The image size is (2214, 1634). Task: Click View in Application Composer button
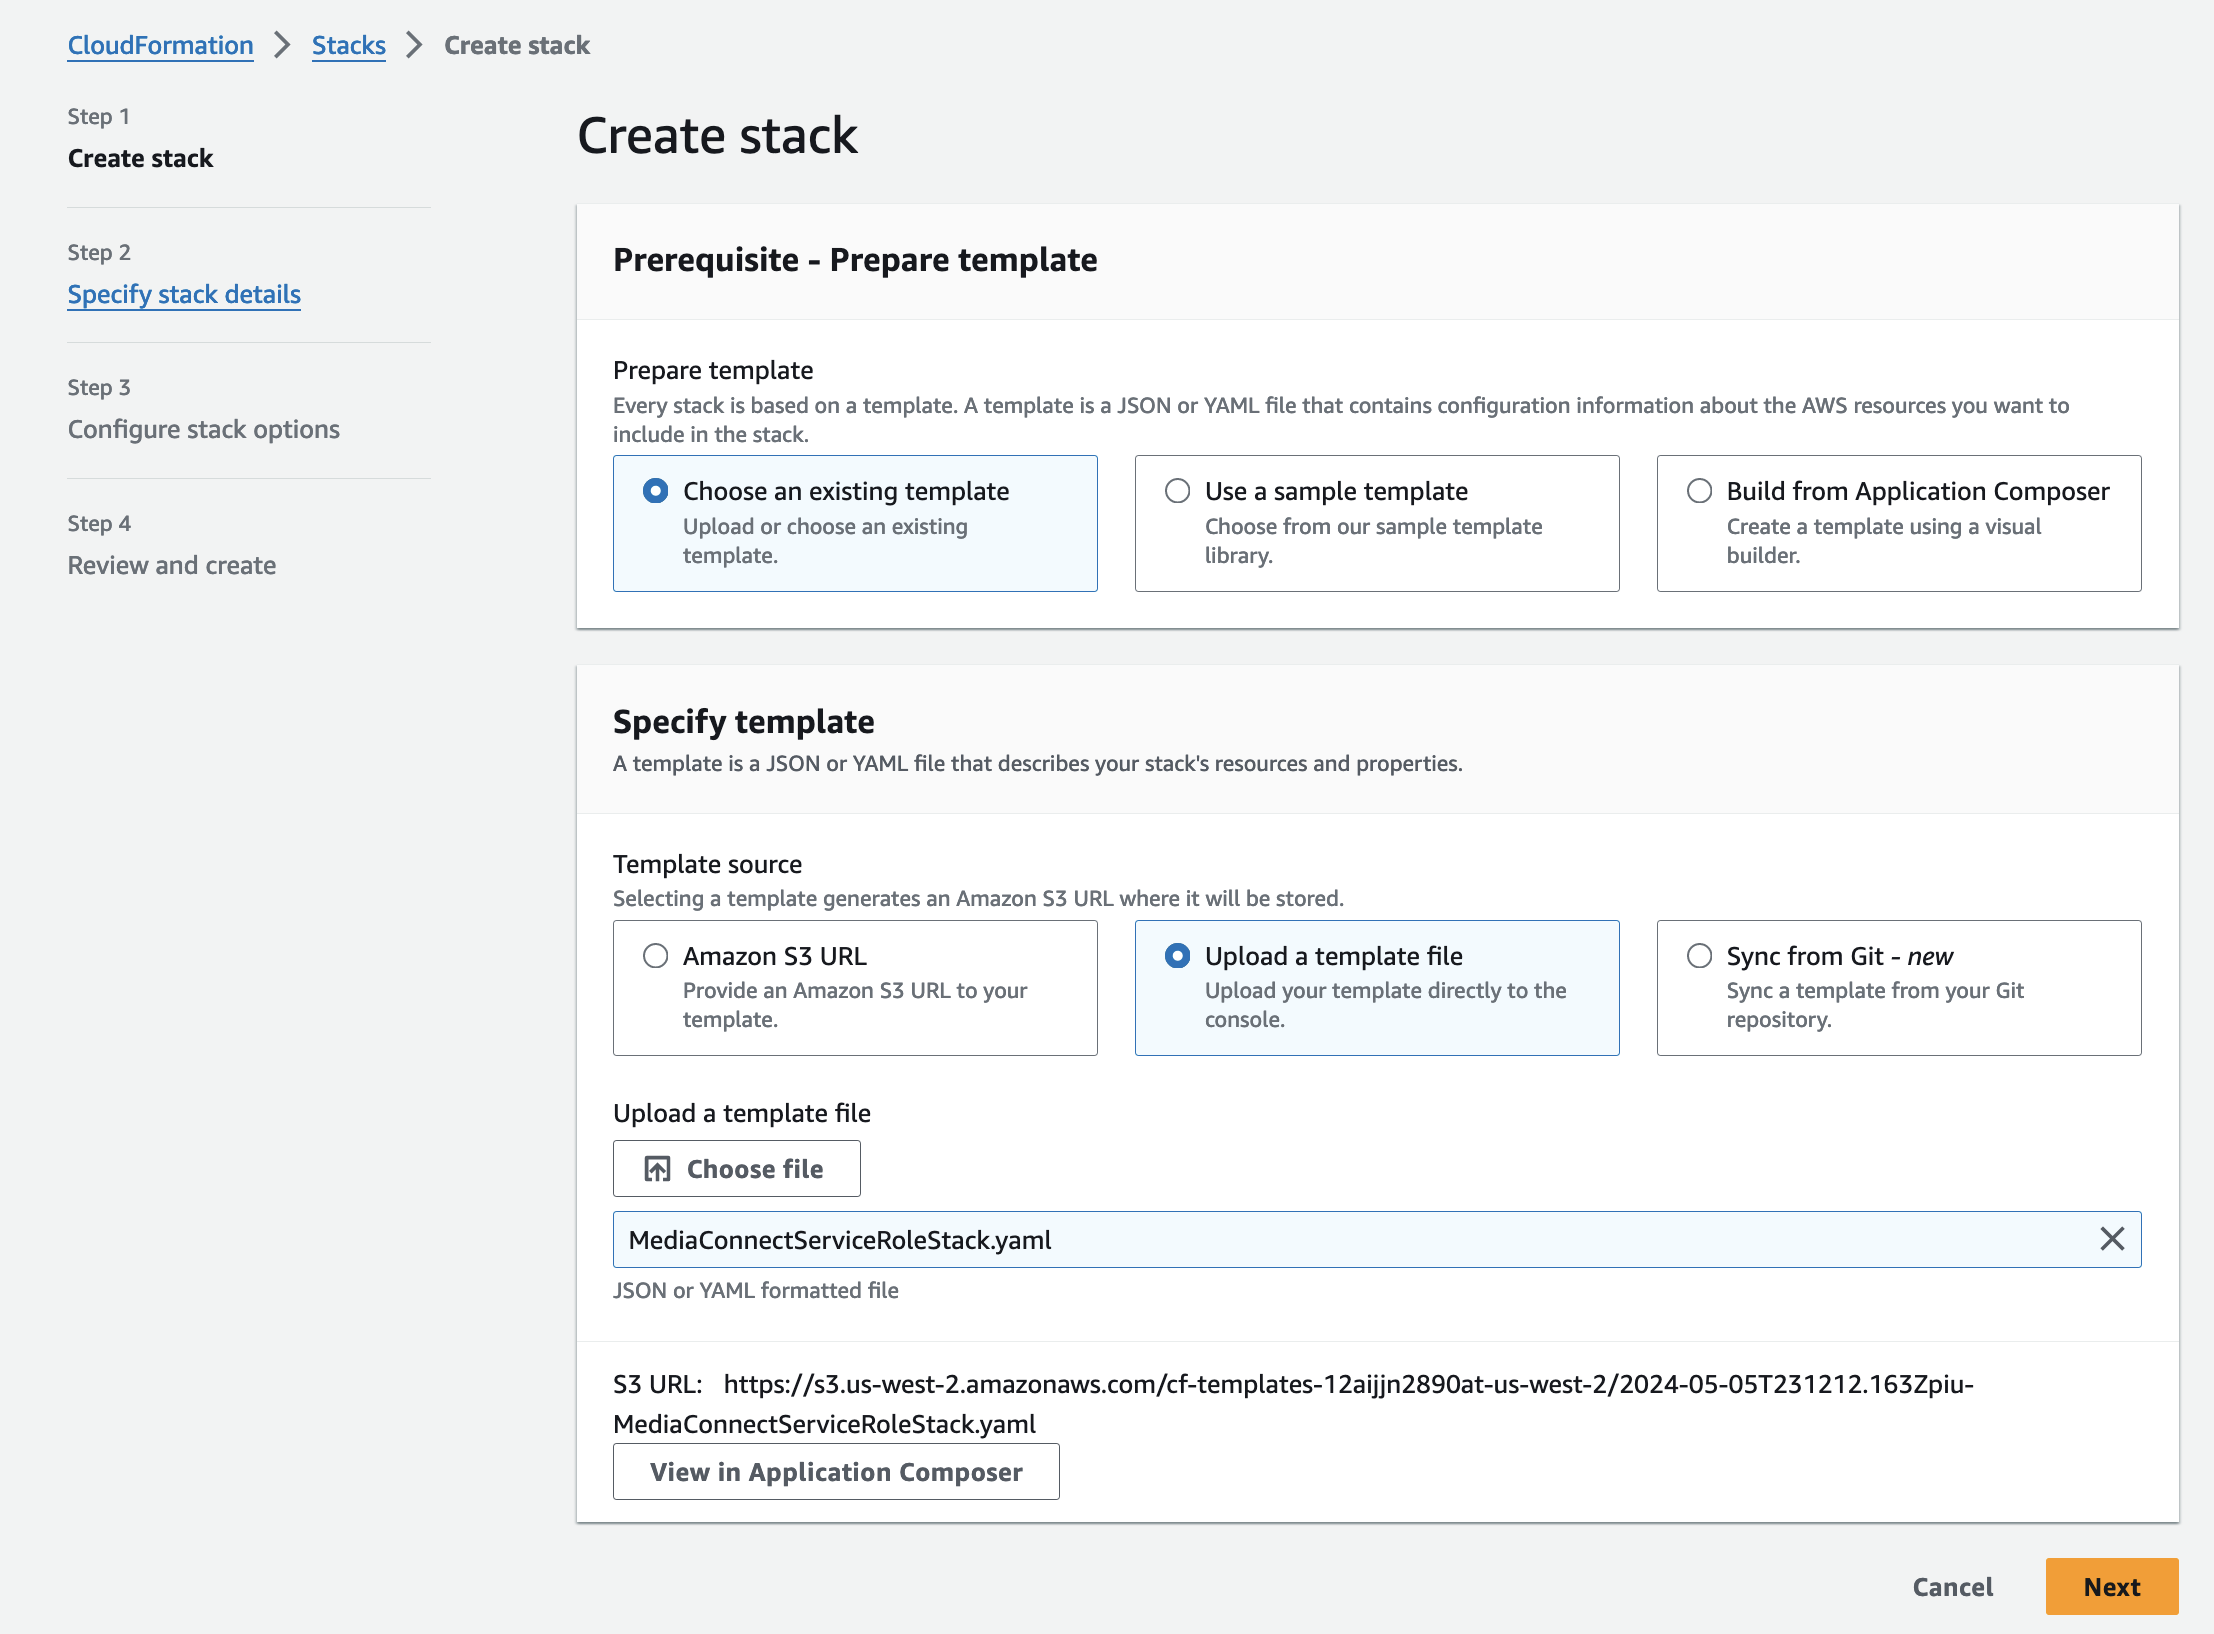coord(835,1471)
